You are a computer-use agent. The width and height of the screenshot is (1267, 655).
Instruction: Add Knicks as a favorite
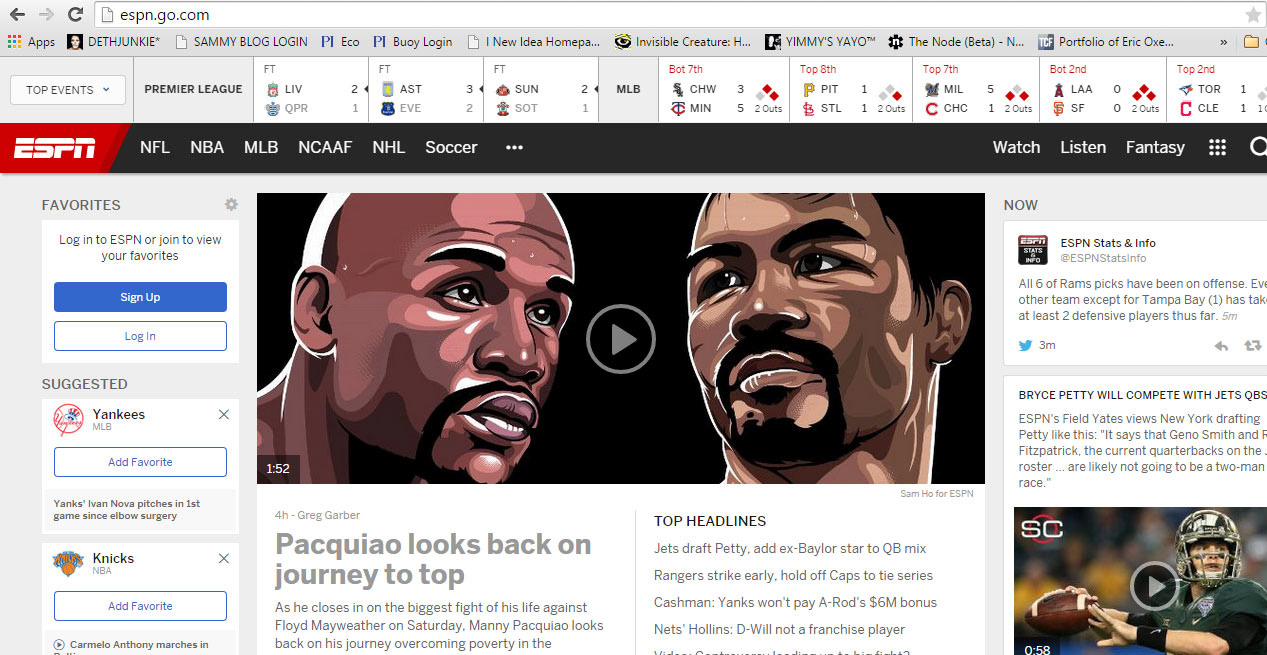140,606
